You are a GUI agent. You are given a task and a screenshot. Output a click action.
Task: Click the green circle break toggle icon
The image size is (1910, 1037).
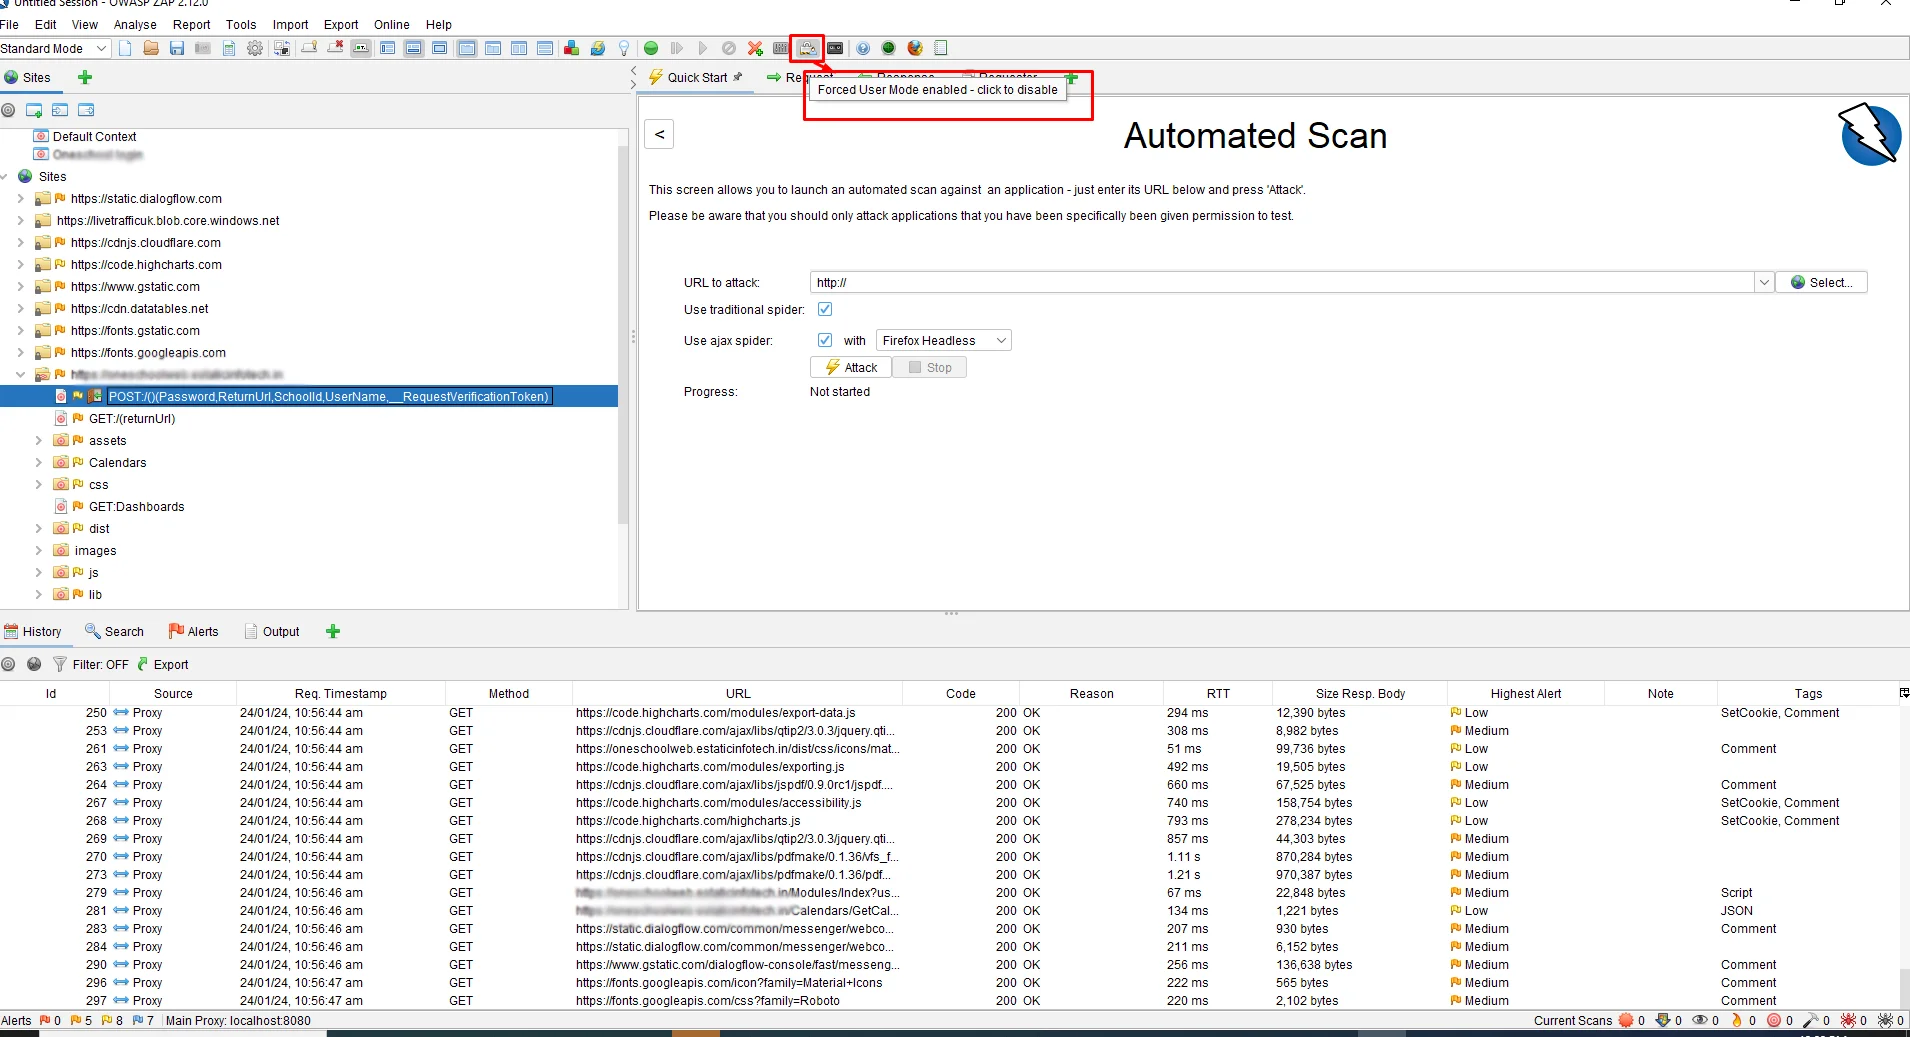pyautogui.click(x=651, y=48)
